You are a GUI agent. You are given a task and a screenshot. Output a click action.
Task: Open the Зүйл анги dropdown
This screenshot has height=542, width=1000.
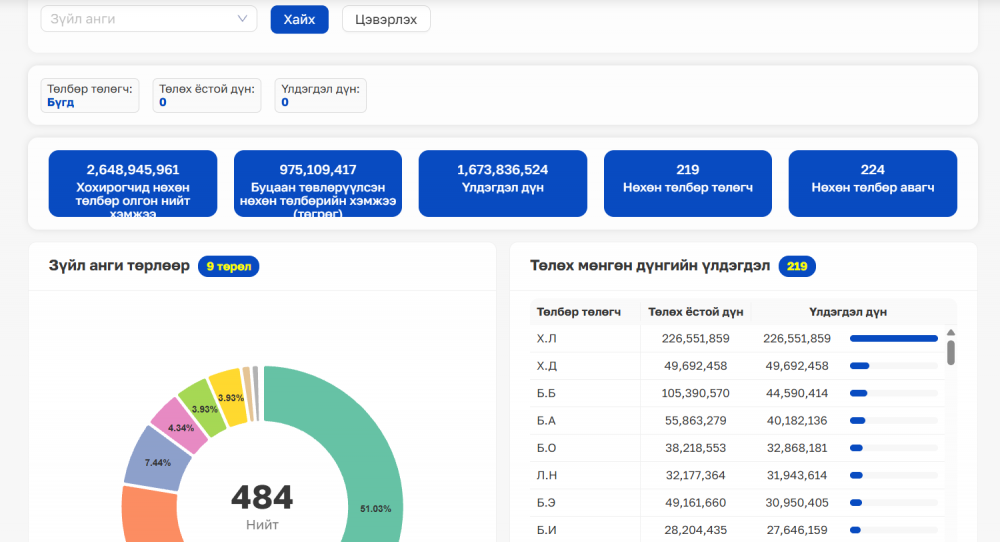pos(149,19)
